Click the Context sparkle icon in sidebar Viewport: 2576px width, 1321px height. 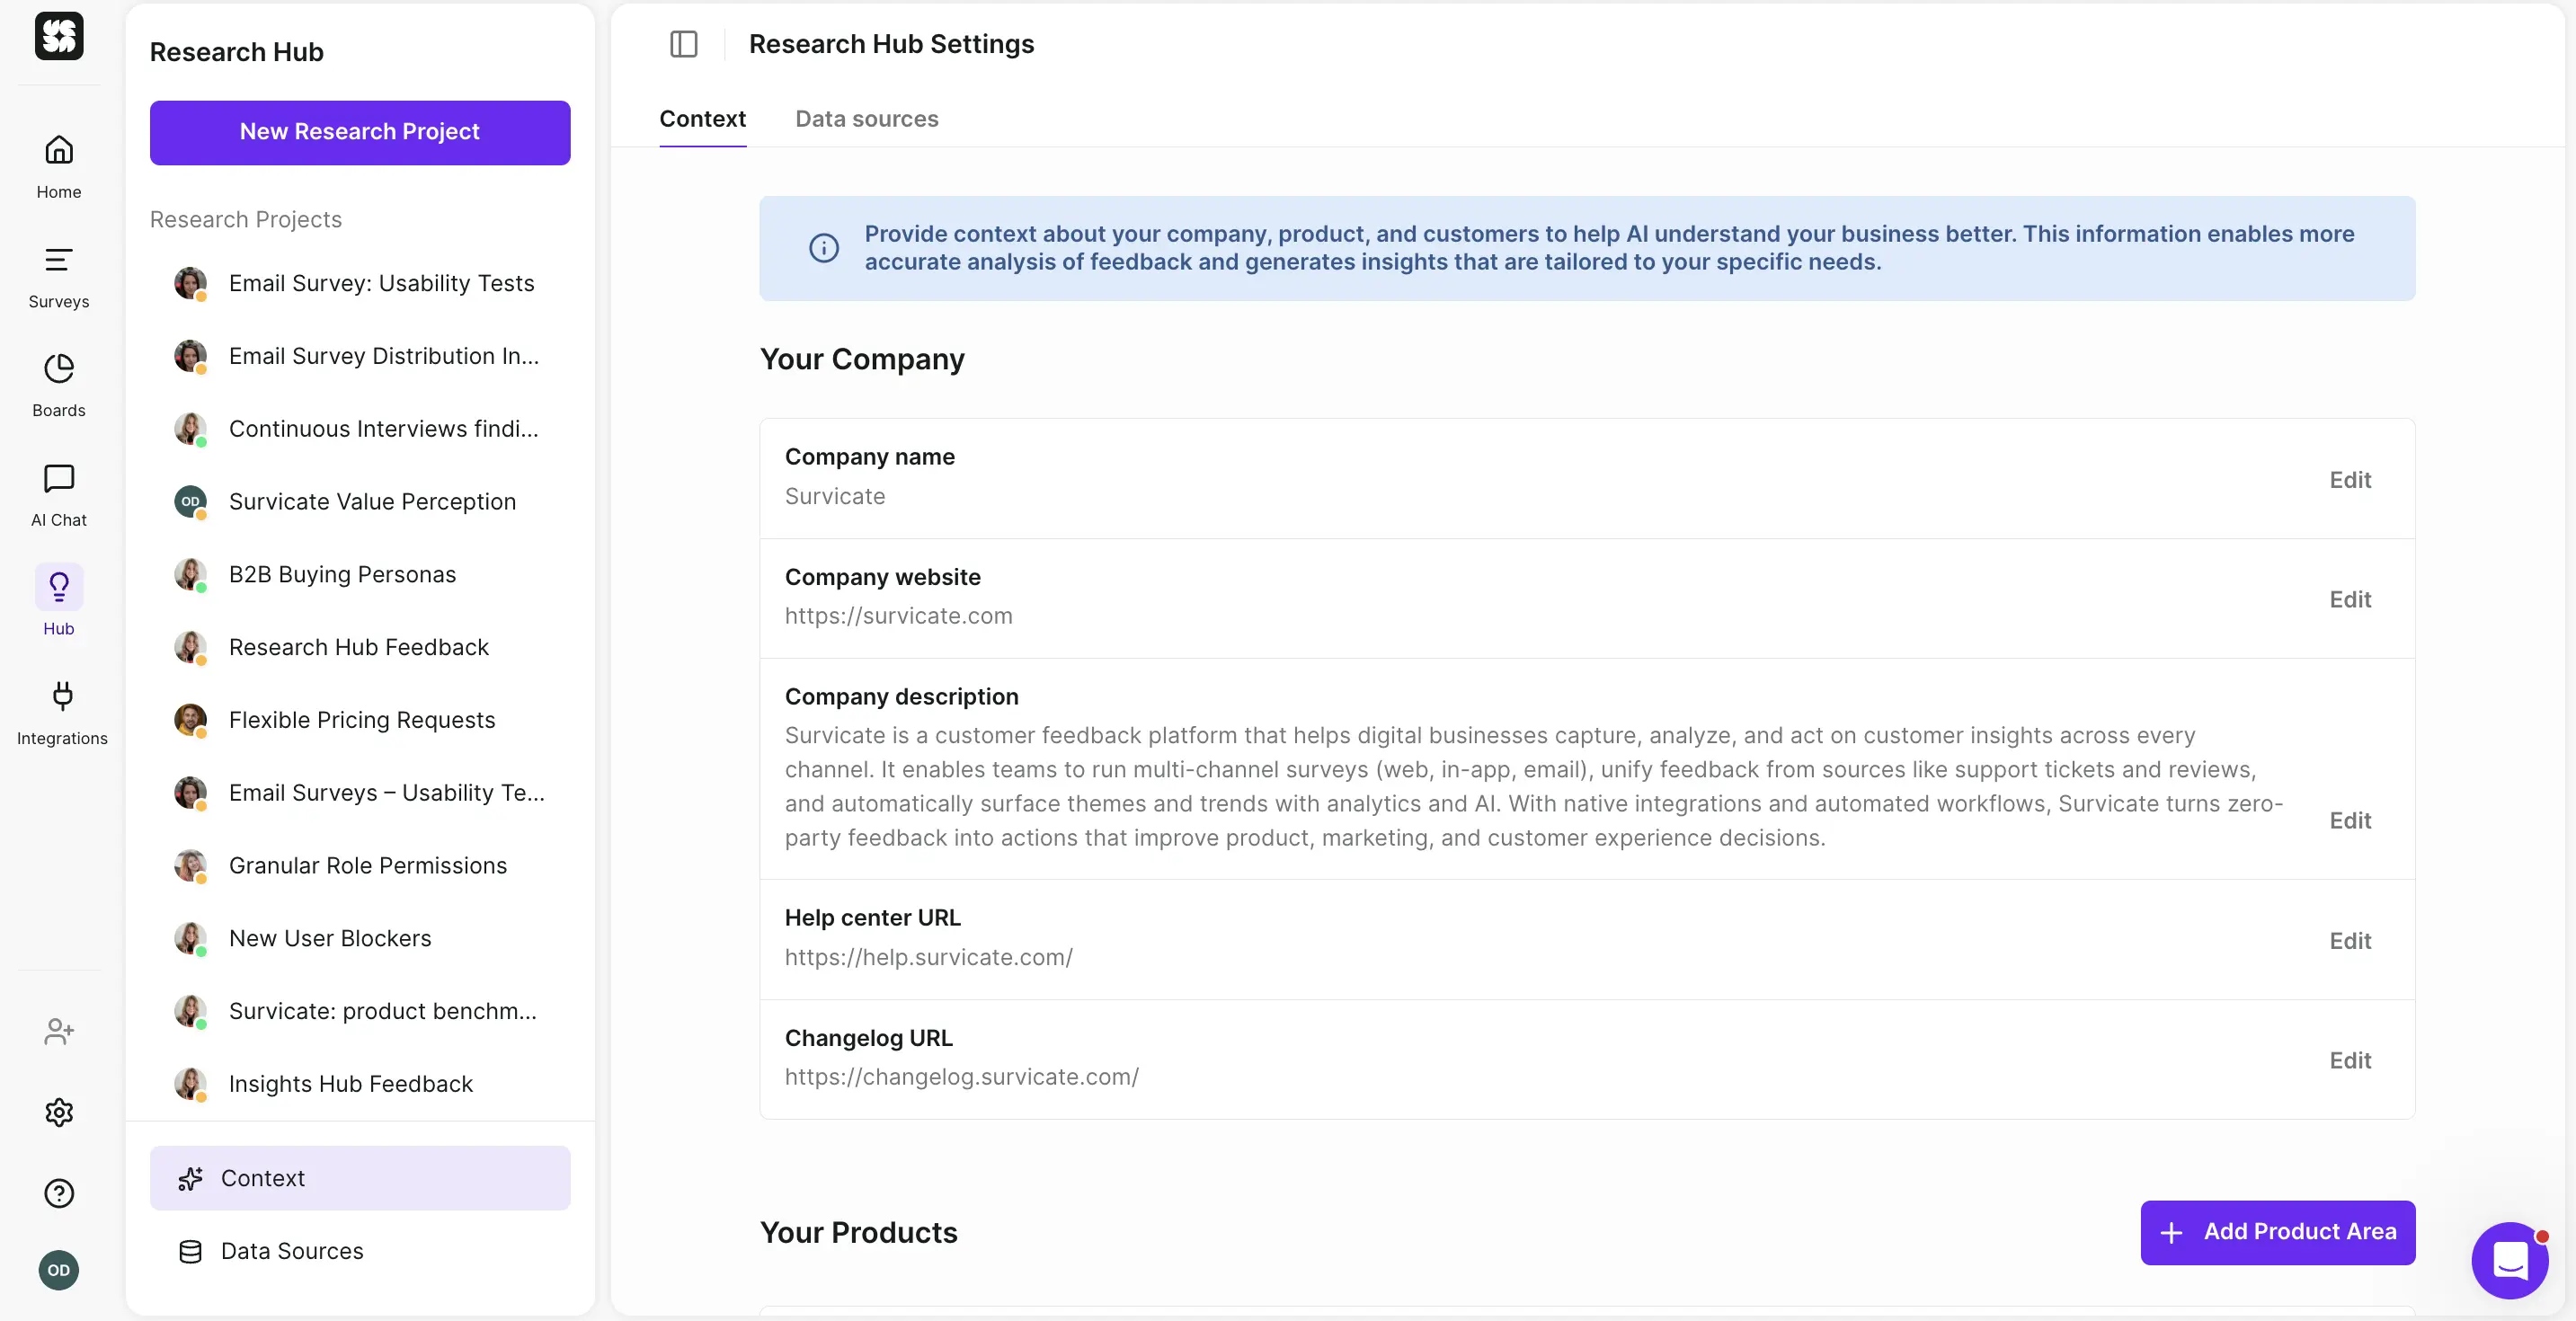(x=190, y=1178)
